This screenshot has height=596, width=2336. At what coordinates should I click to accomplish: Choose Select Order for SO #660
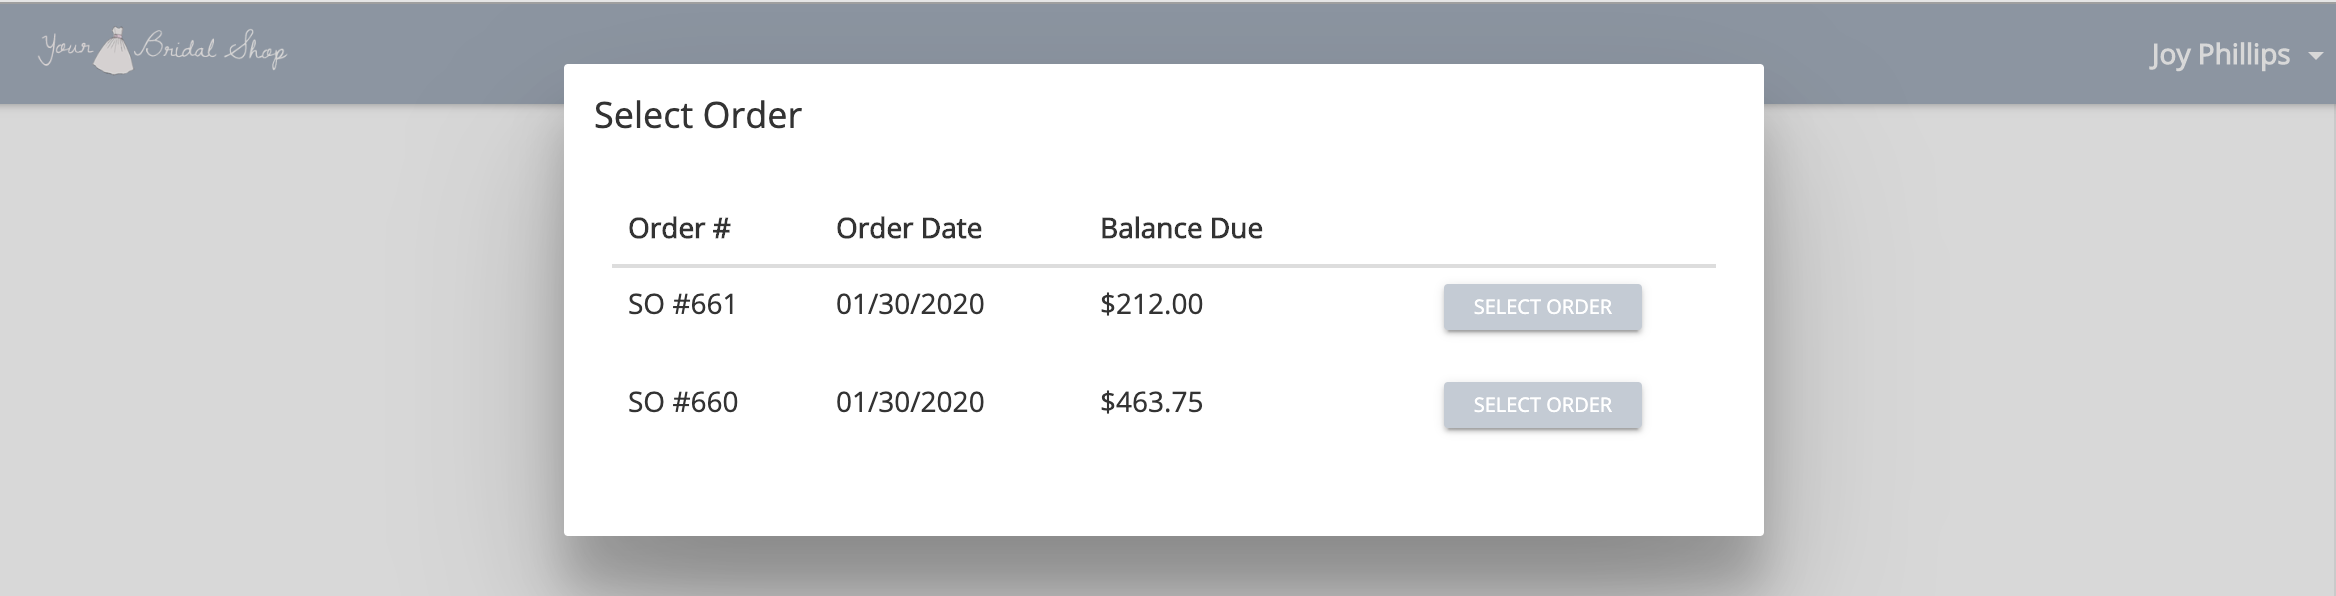1542,405
